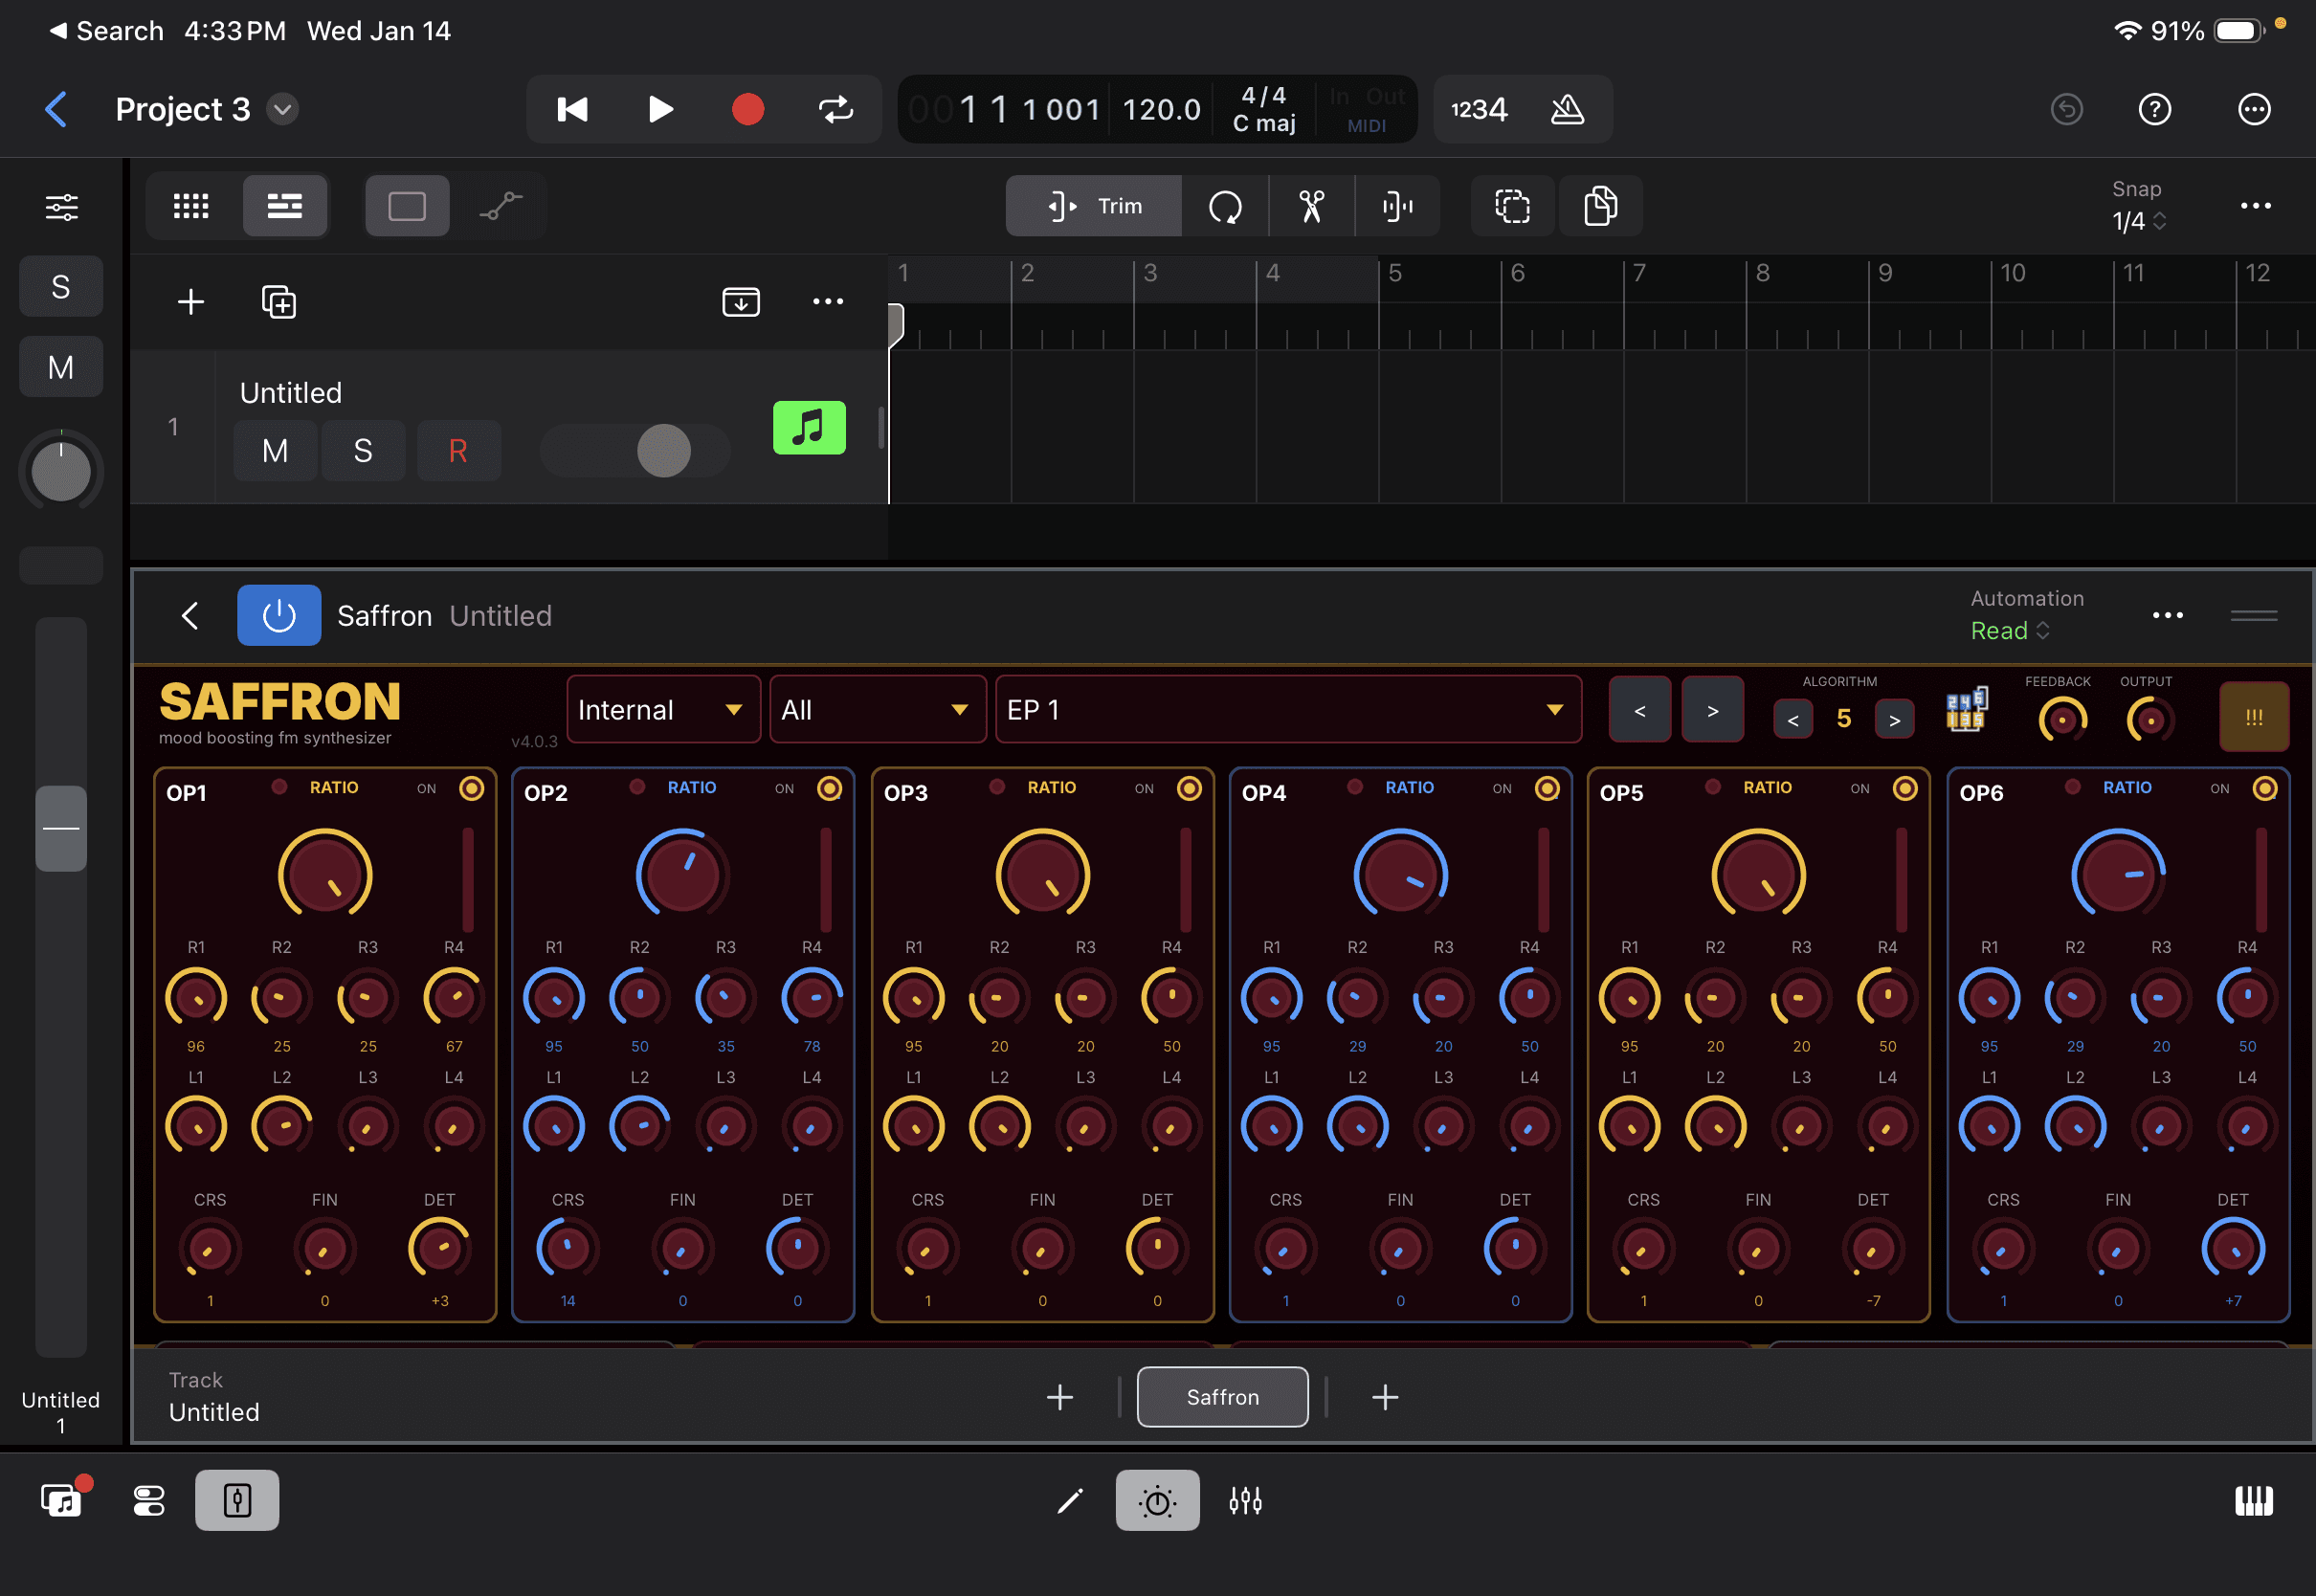This screenshot has height=1596, width=2316.
Task: Open the help question mark icon
Action: pos(2154,109)
